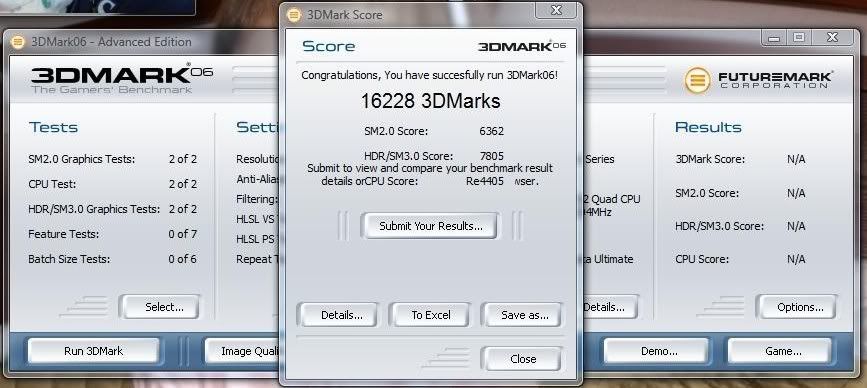Click the 16228 3DMarks score text
The image size is (867, 388).
(430, 101)
